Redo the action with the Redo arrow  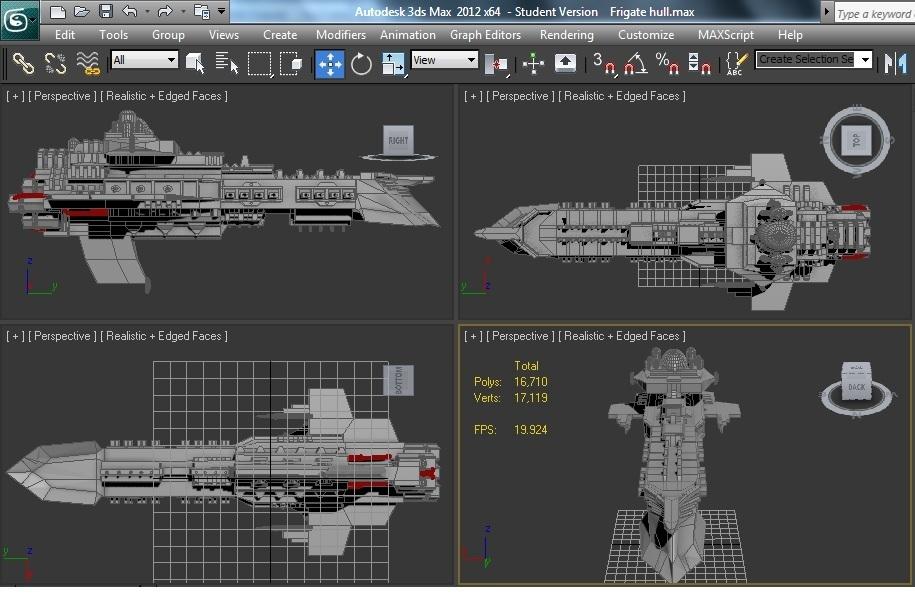pos(165,12)
